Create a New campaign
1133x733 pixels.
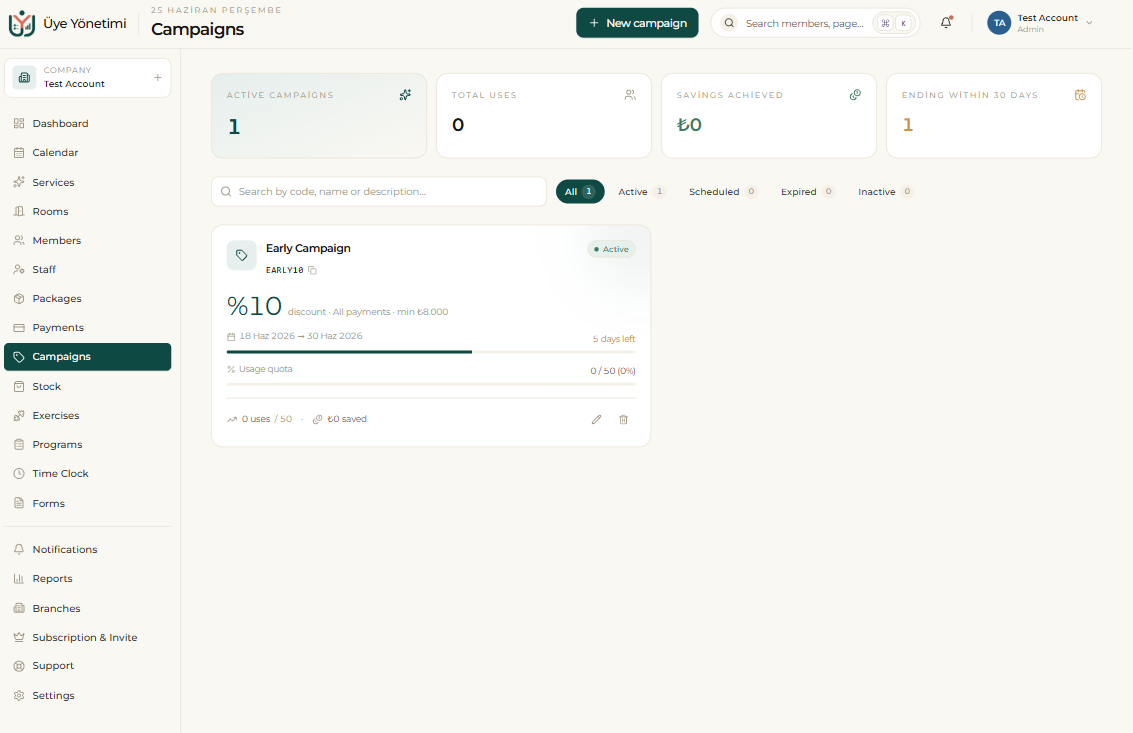pos(637,23)
